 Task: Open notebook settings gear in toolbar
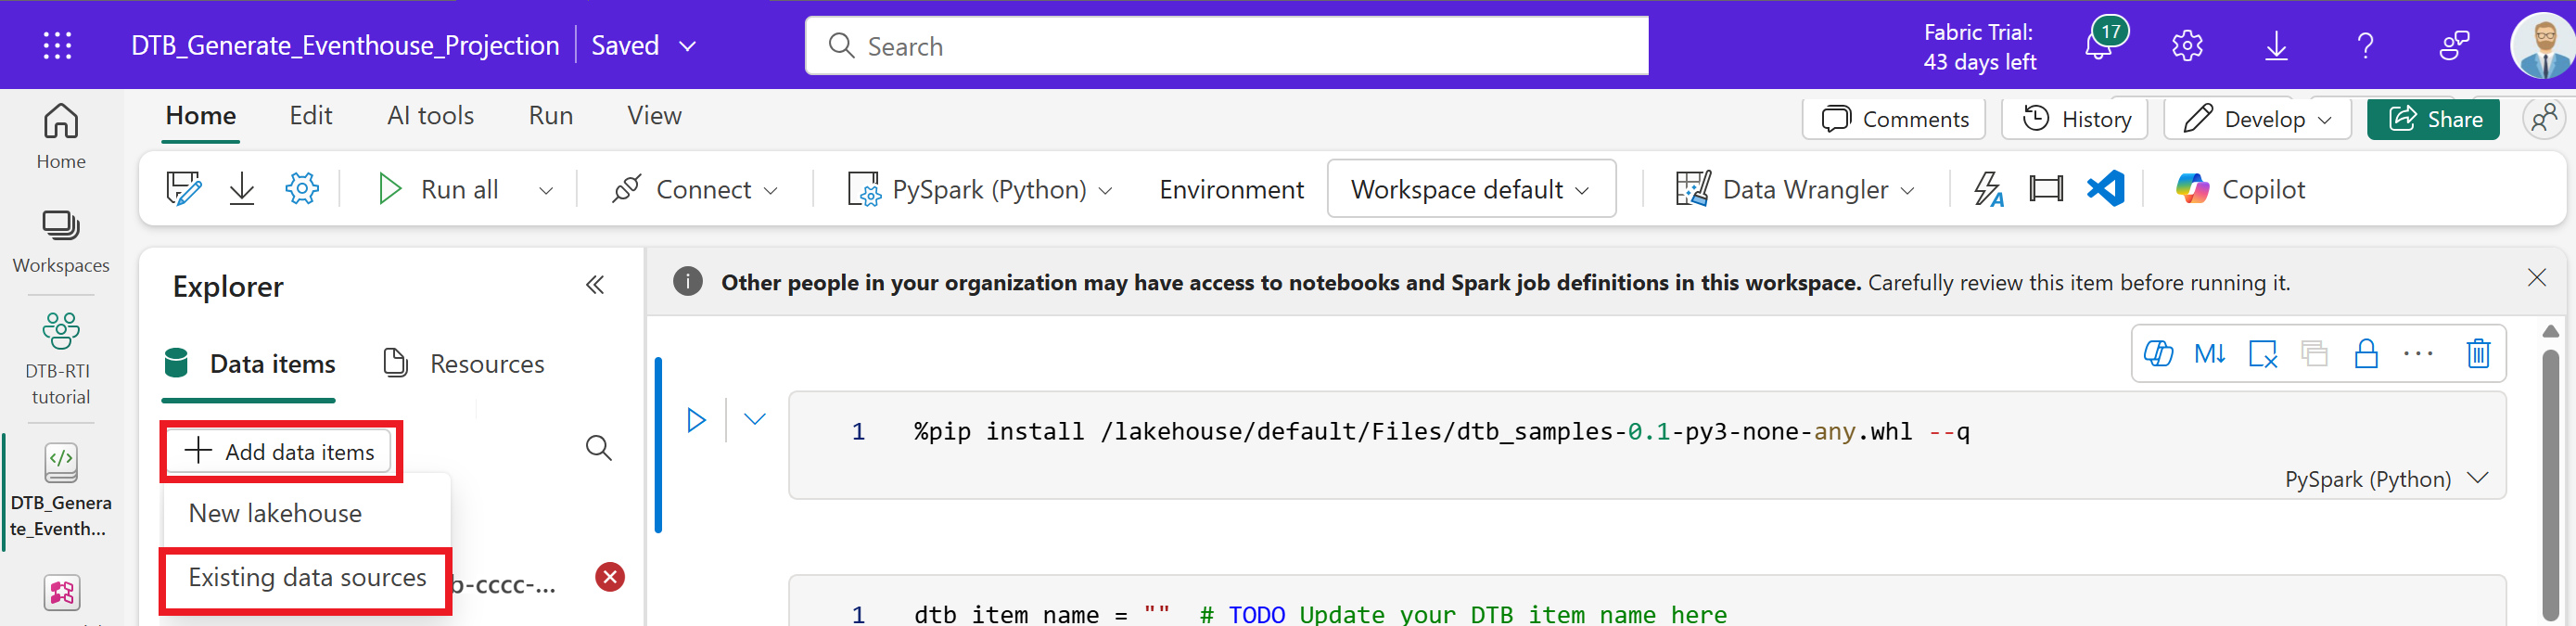click(301, 189)
